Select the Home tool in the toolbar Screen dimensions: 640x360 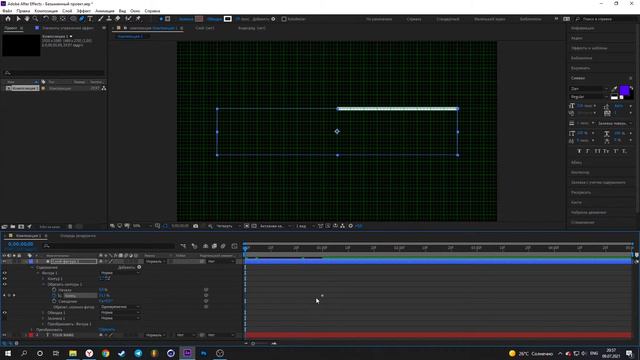tap(8, 19)
